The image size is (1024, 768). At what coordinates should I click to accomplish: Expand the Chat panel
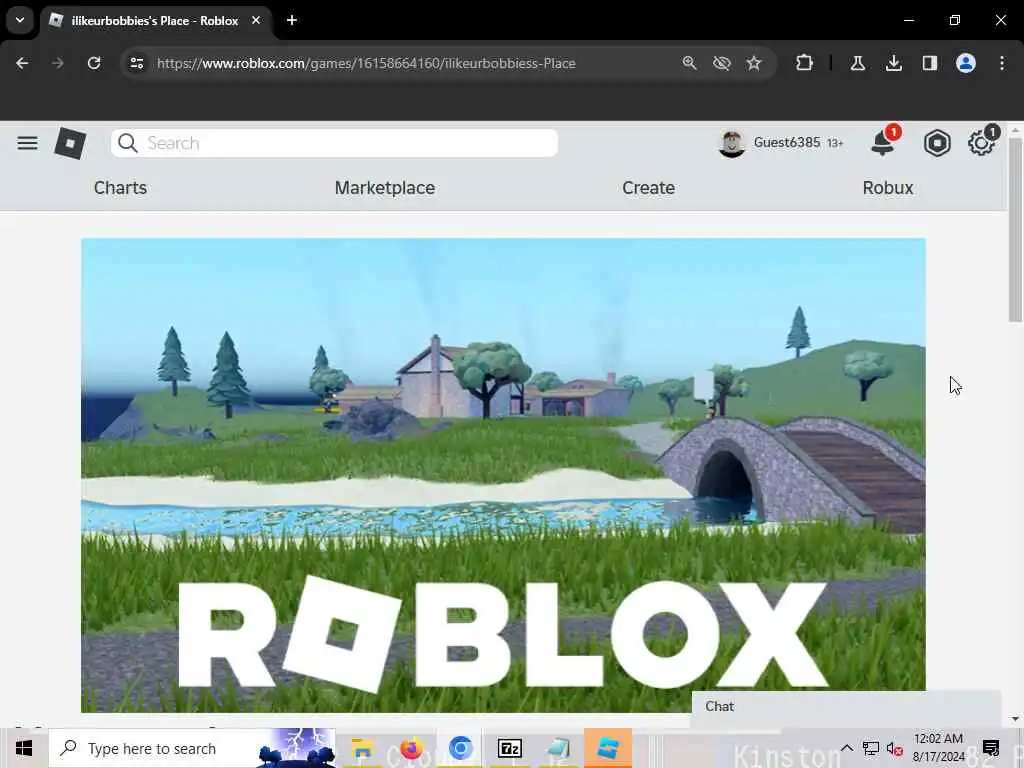click(846, 707)
